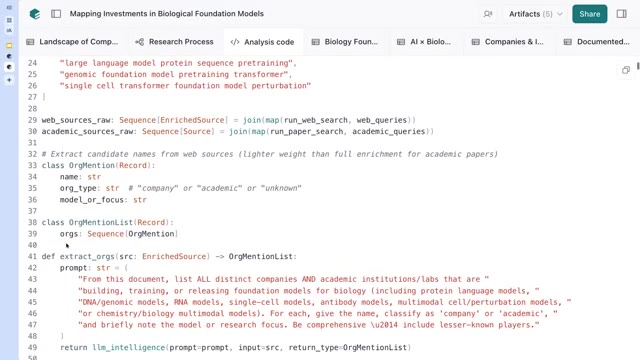Click the orgs field on line 39
Screen dimensions: 640x360
pyautogui.click(x=69, y=234)
